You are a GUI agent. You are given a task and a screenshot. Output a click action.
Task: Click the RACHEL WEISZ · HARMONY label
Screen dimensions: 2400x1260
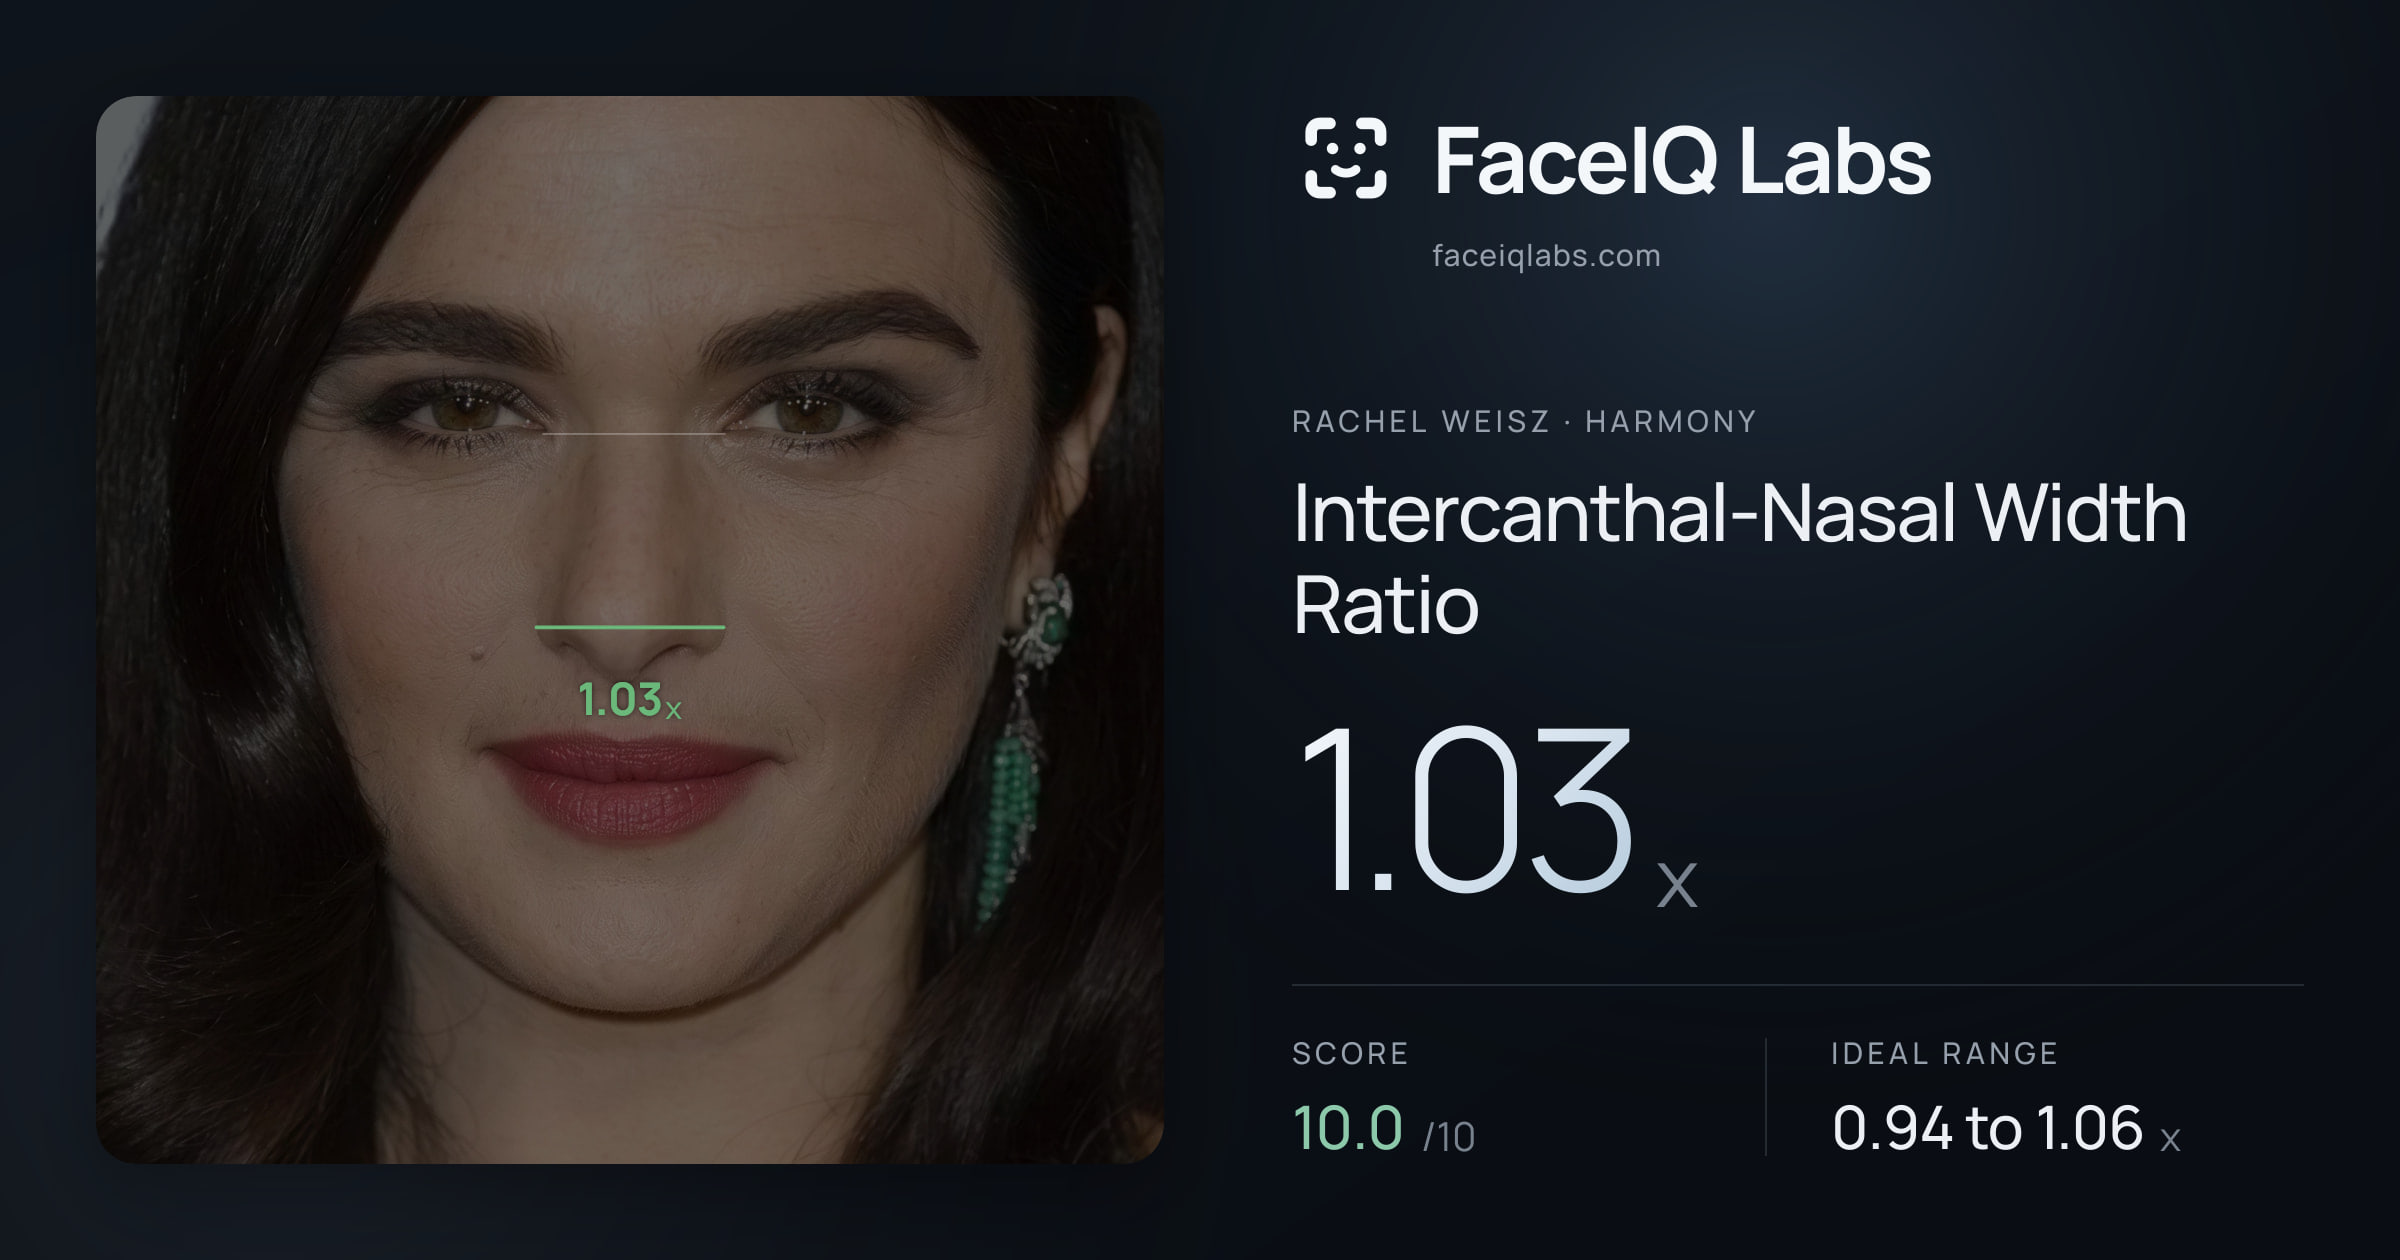click(1524, 422)
